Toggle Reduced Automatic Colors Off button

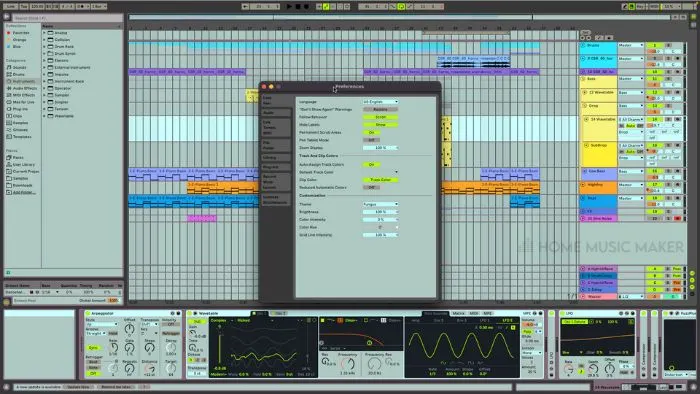[371, 187]
